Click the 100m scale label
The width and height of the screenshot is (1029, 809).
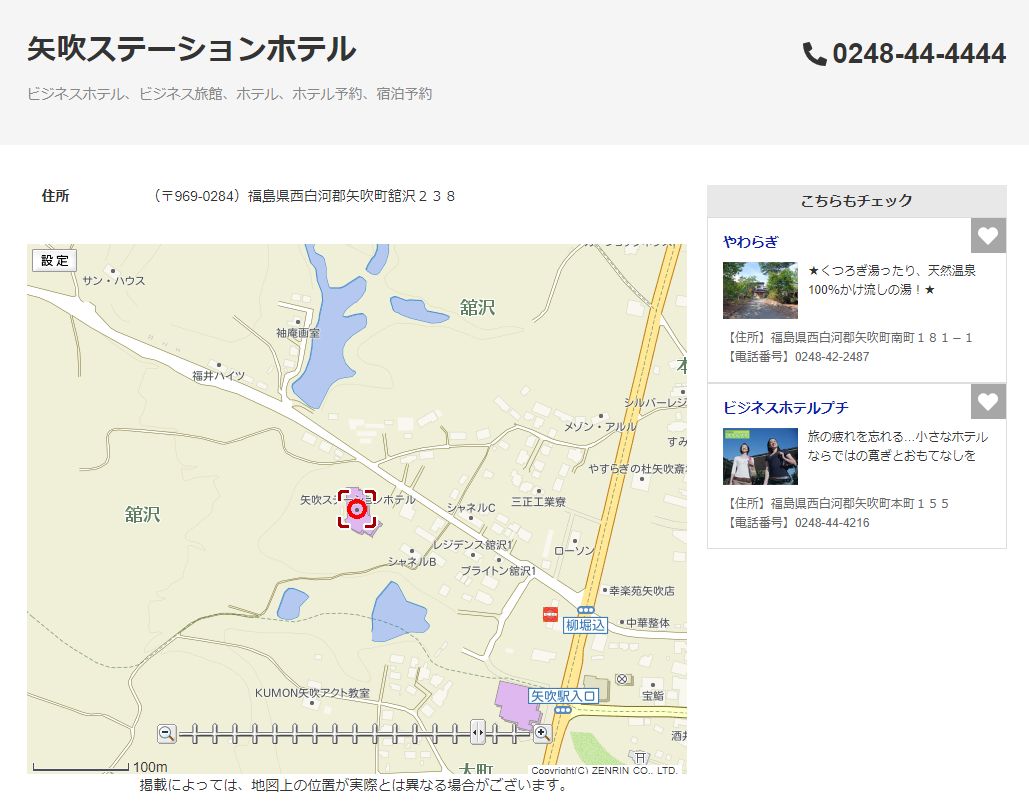click(x=150, y=767)
